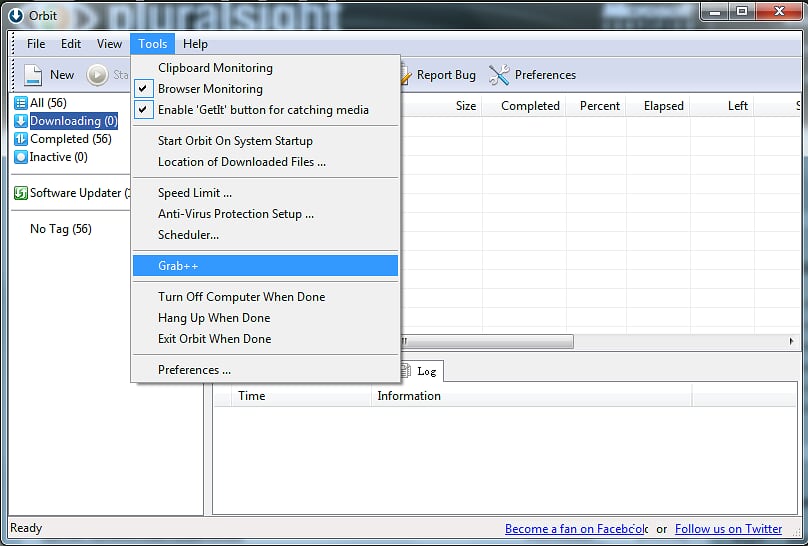
Task: Click the Time column header in log
Action: (x=301, y=396)
